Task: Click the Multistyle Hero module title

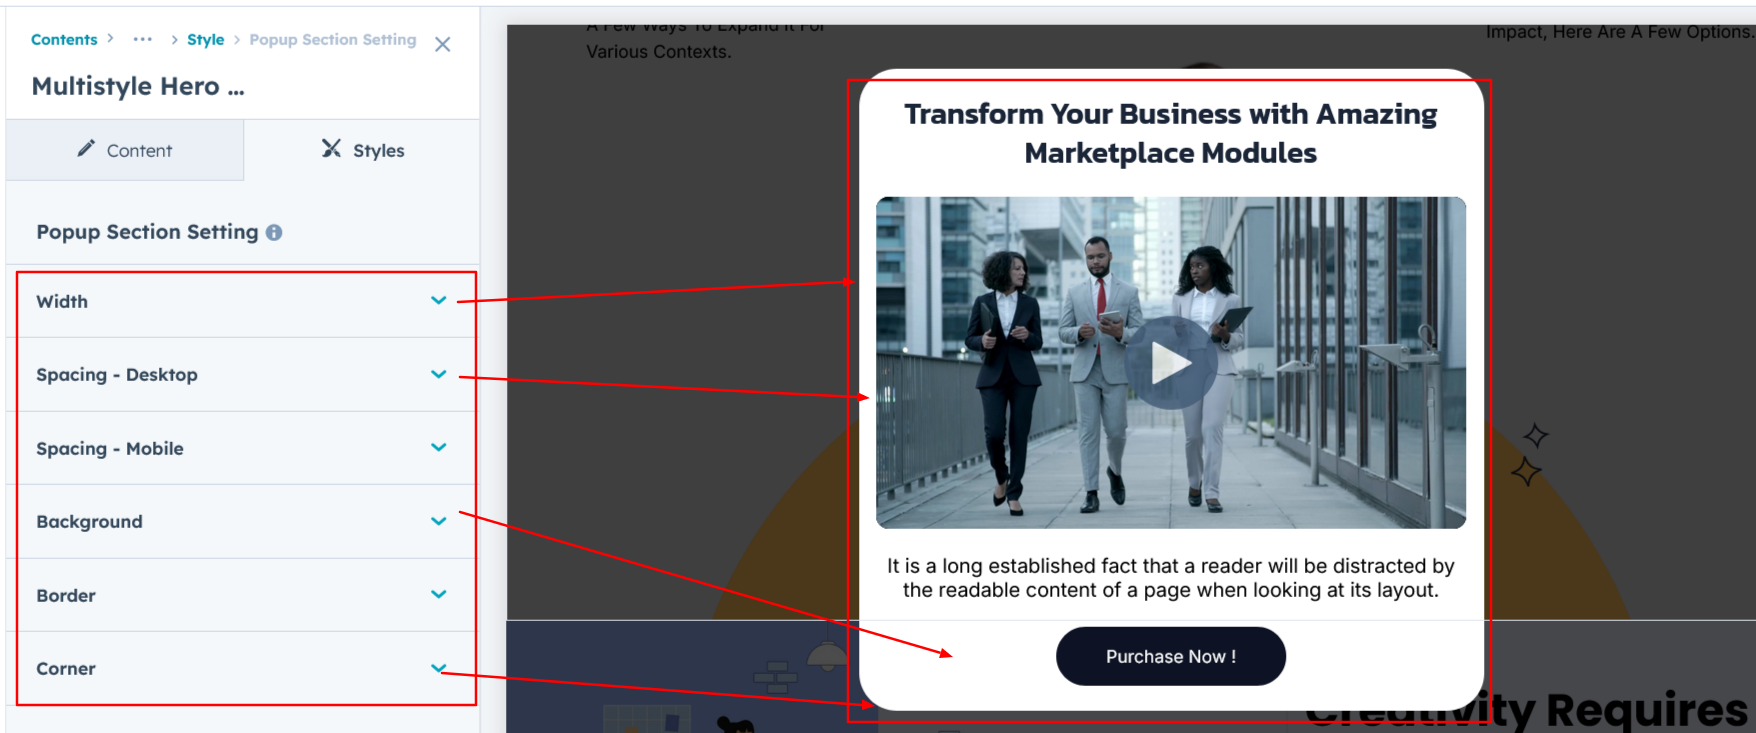Action: pyautogui.click(x=137, y=87)
